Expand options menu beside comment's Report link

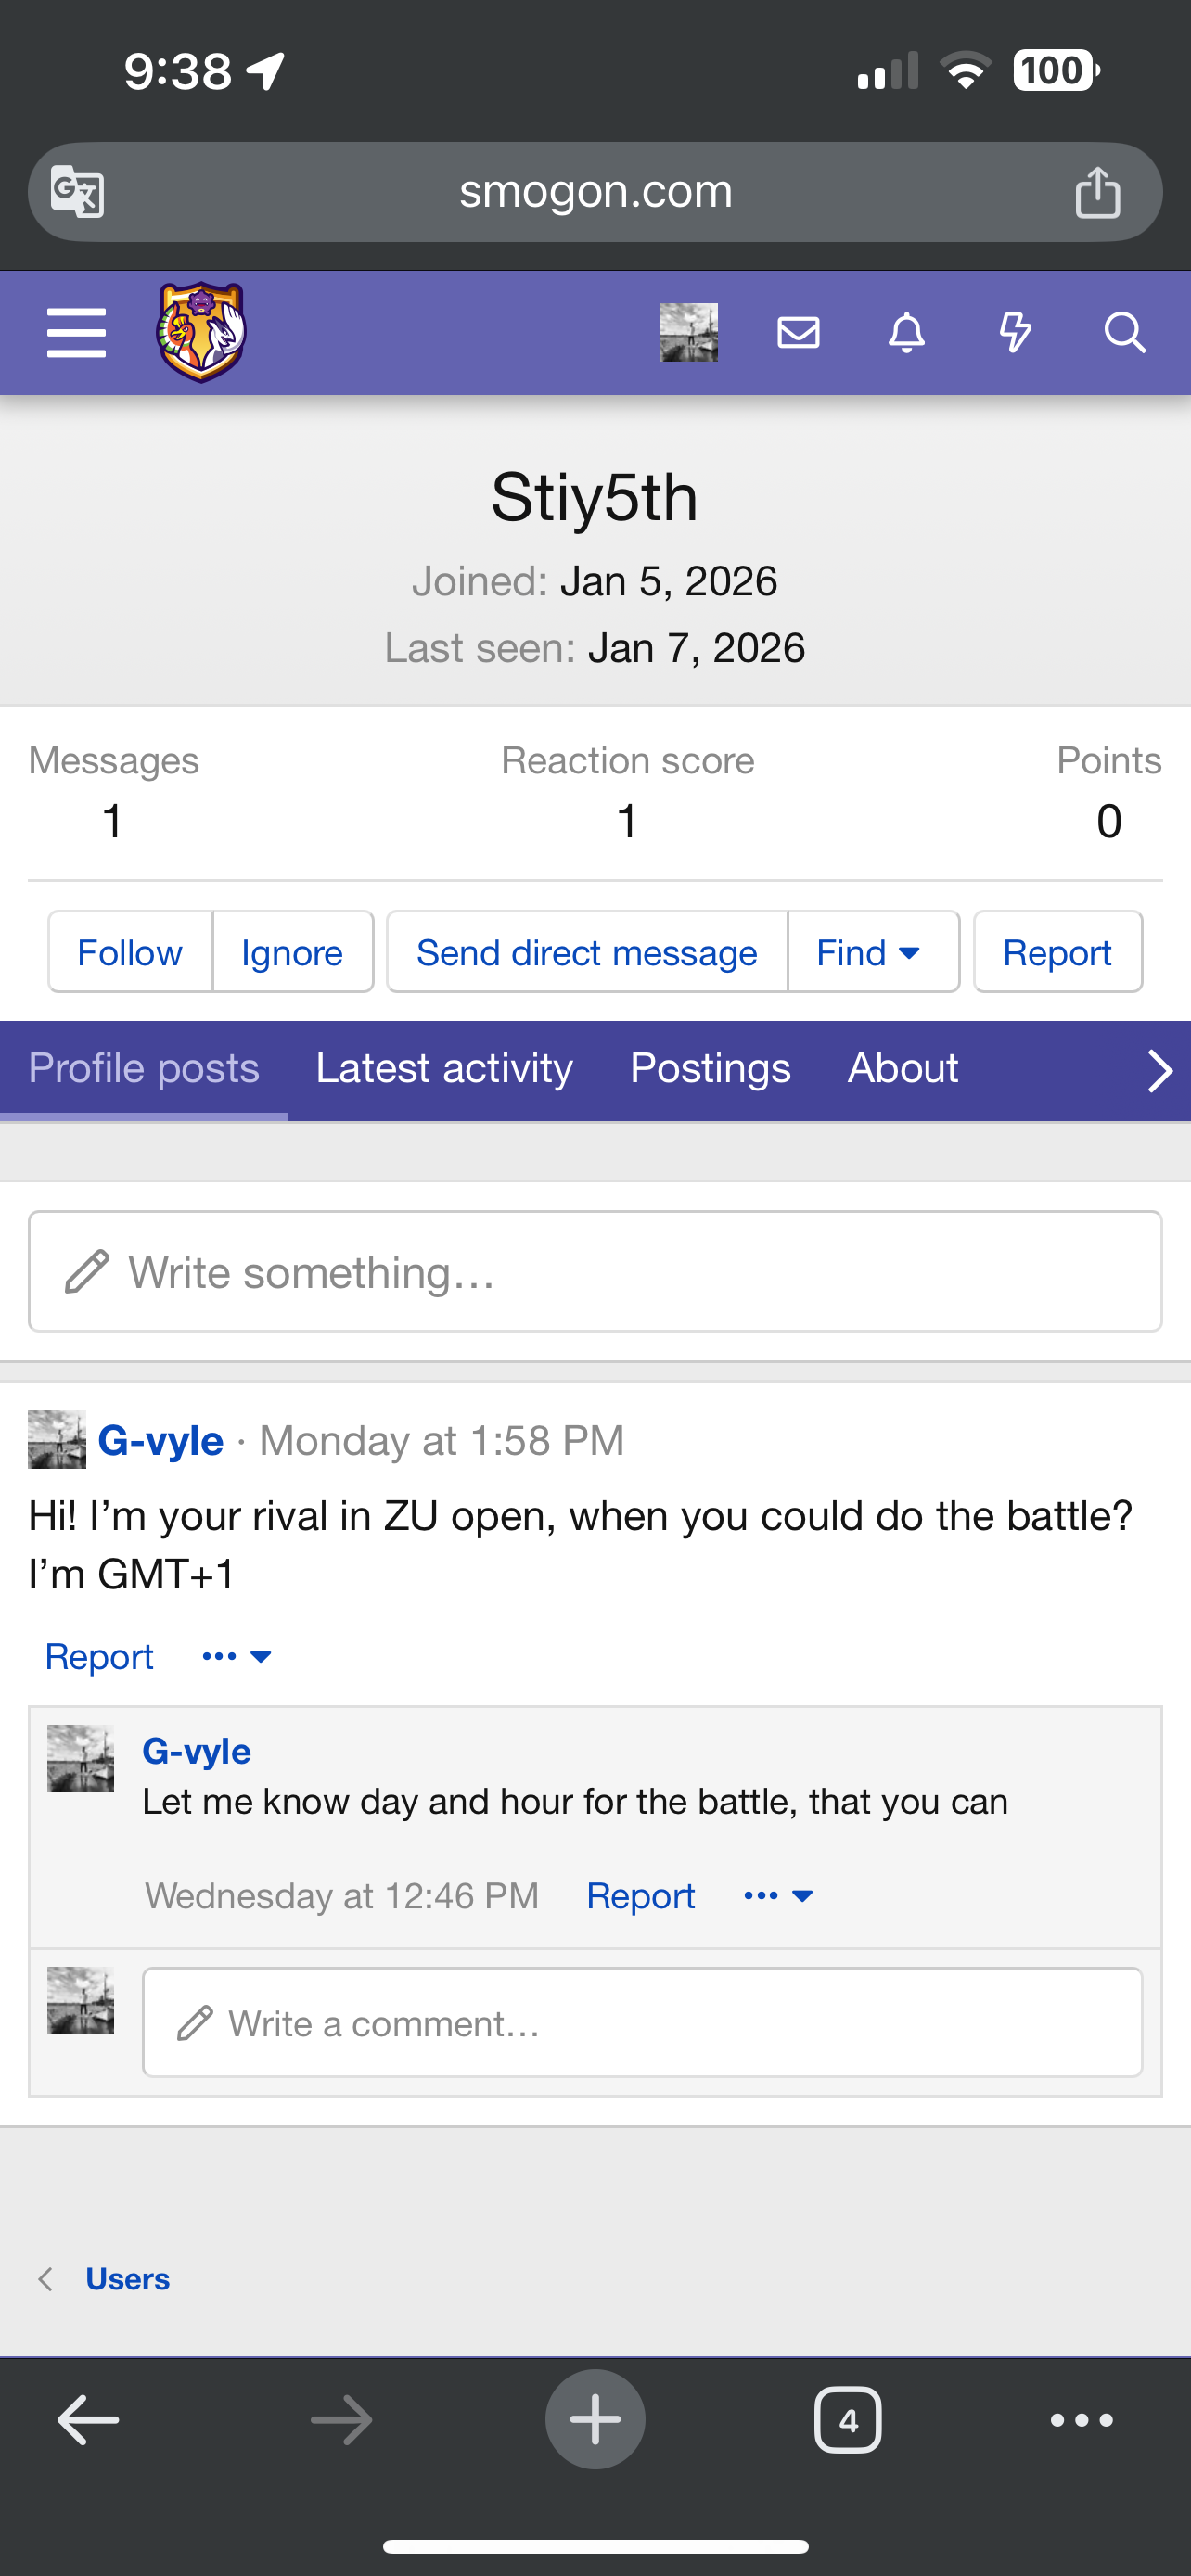point(778,1896)
